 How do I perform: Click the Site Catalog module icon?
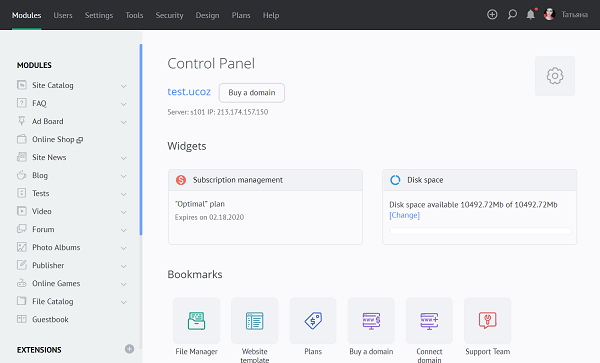click(x=22, y=85)
